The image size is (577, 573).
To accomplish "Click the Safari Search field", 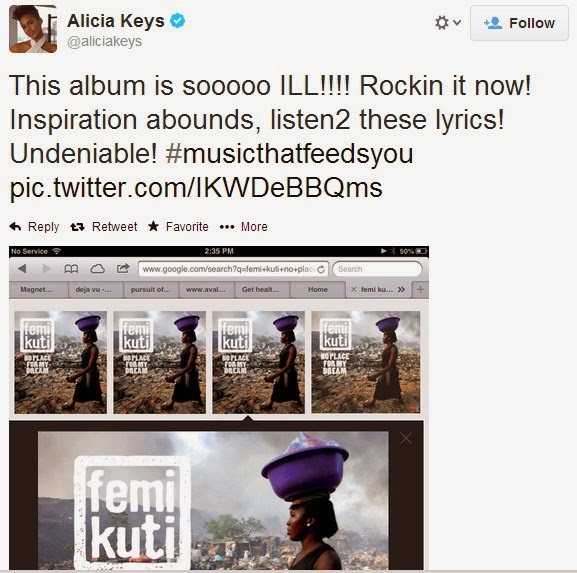I will 377,269.
